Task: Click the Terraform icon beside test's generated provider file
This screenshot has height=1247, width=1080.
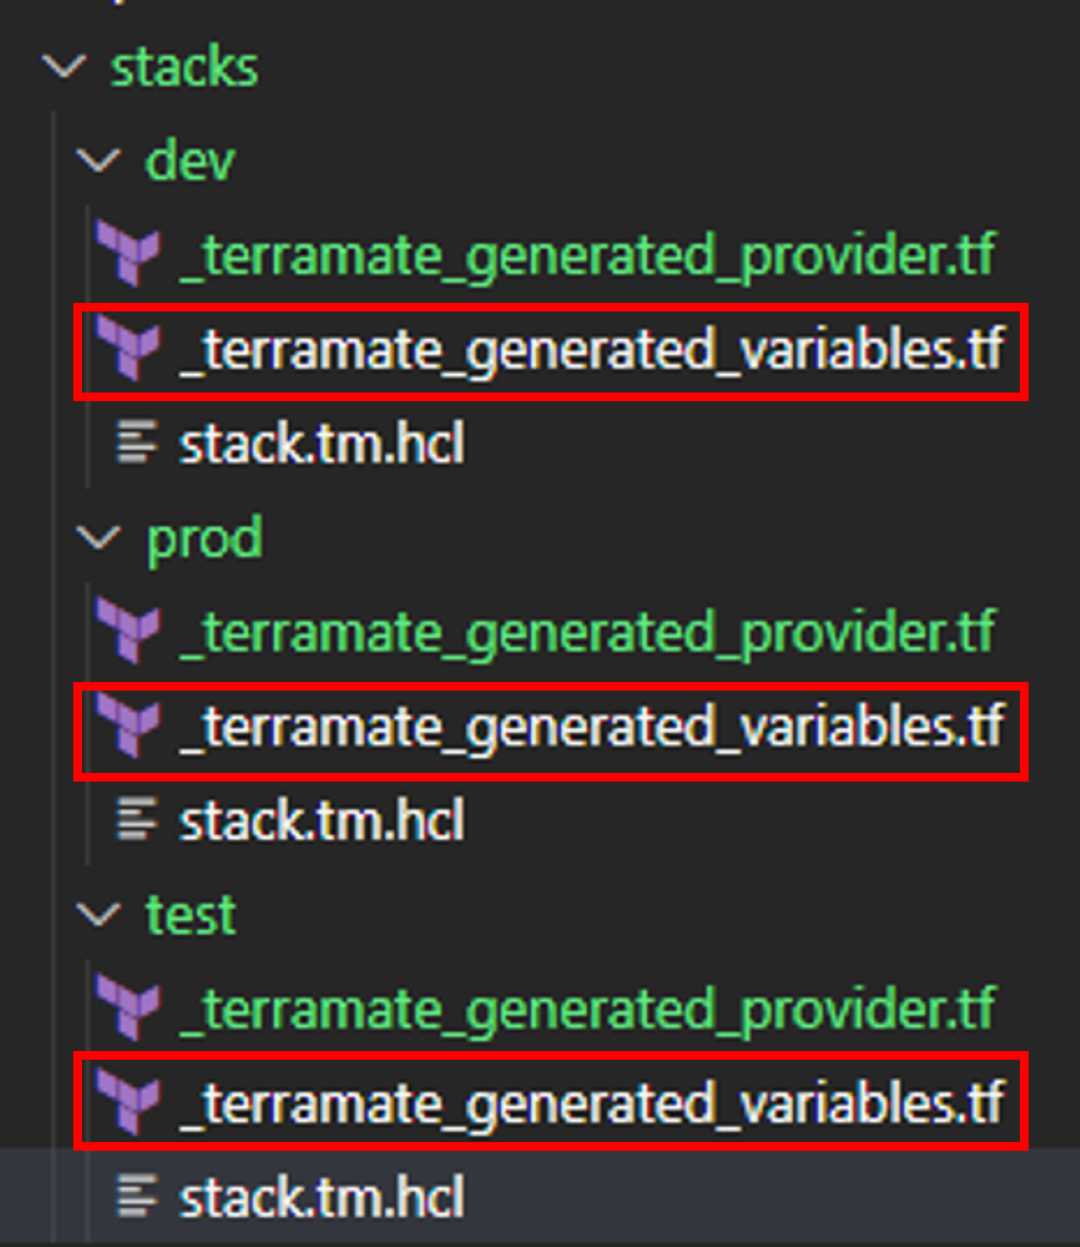Action: (128, 1007)
